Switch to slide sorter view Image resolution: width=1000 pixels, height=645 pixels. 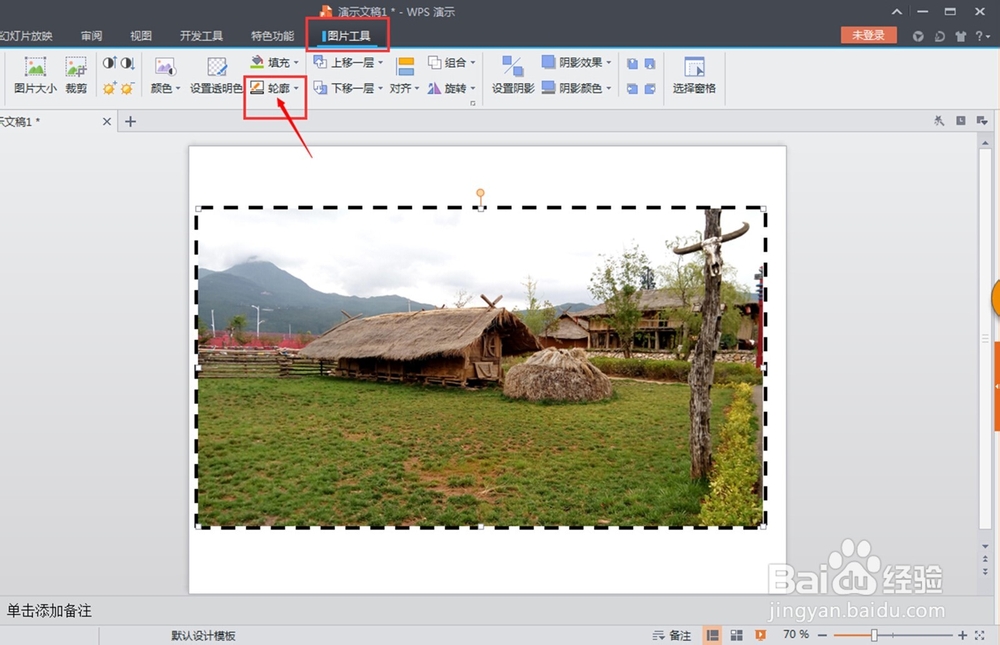click(x=737, y=635)
